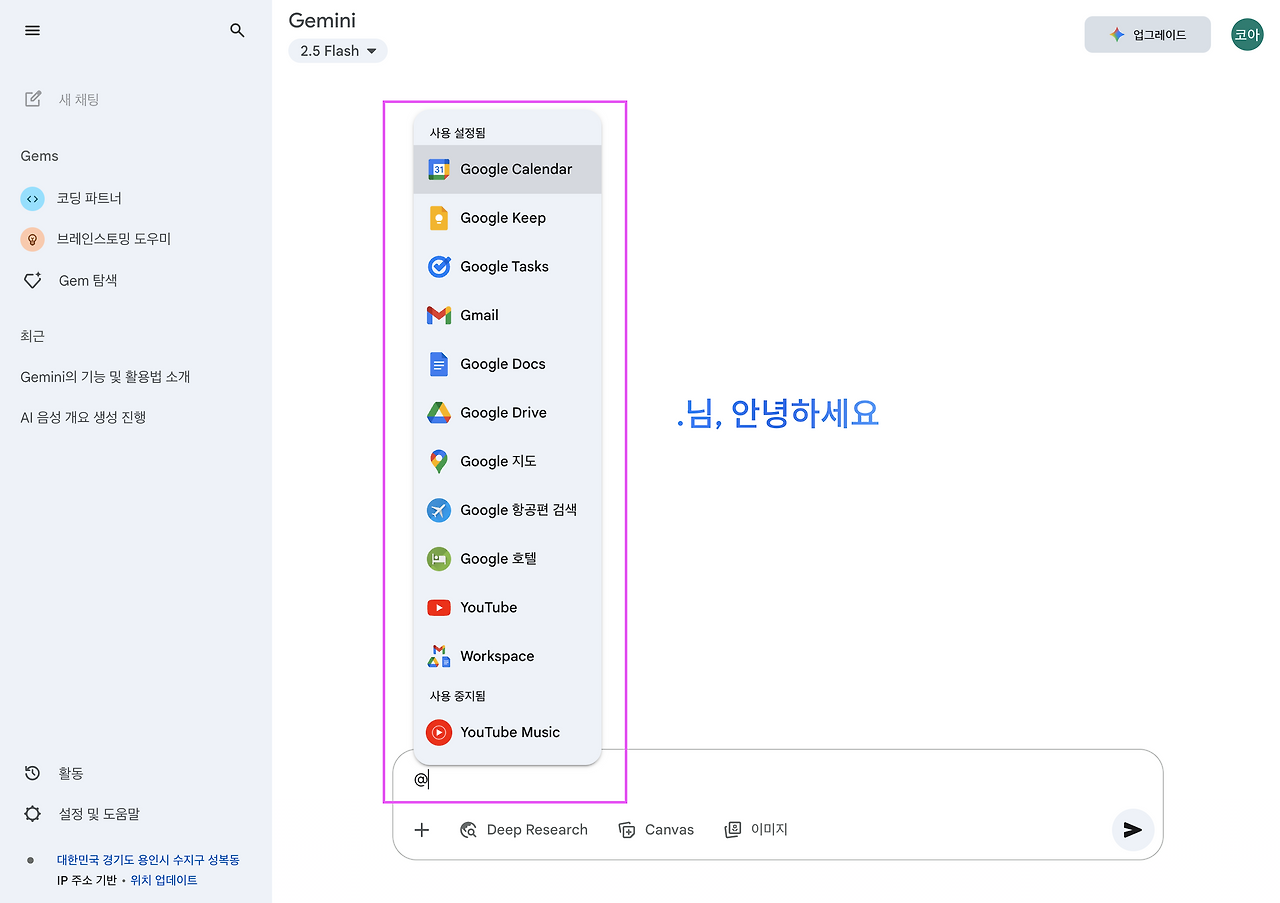Expand the 2.5 Flash model dropdown
The image size is (1280, 903).
click(x=338, y=51)
